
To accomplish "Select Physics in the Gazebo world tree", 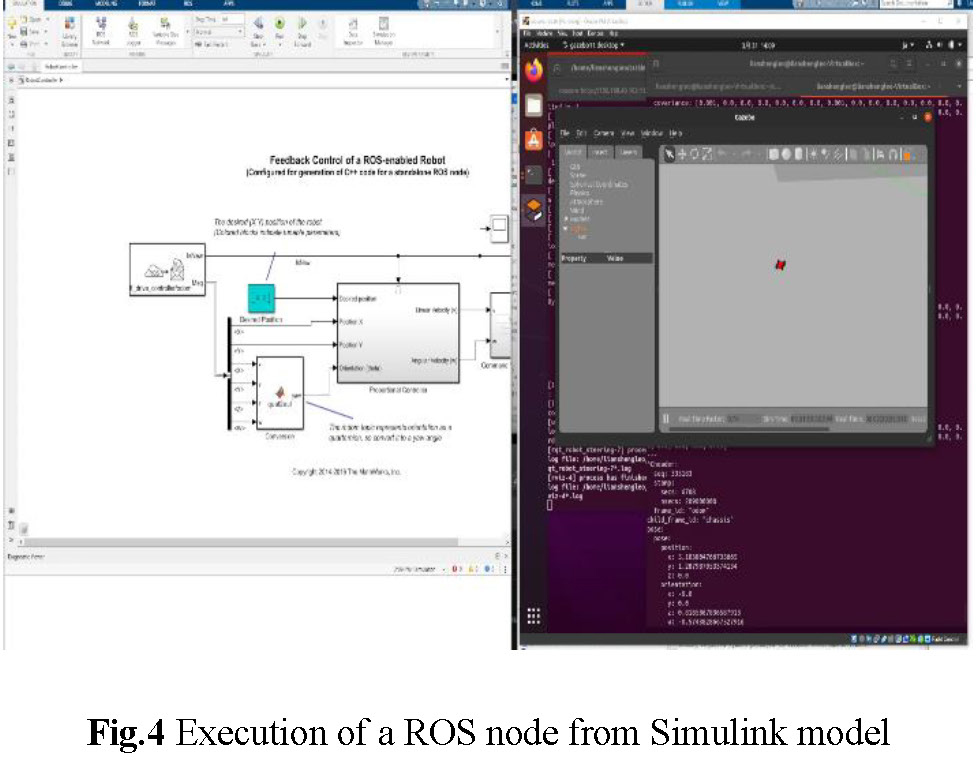I will click(x=580, y=193).
